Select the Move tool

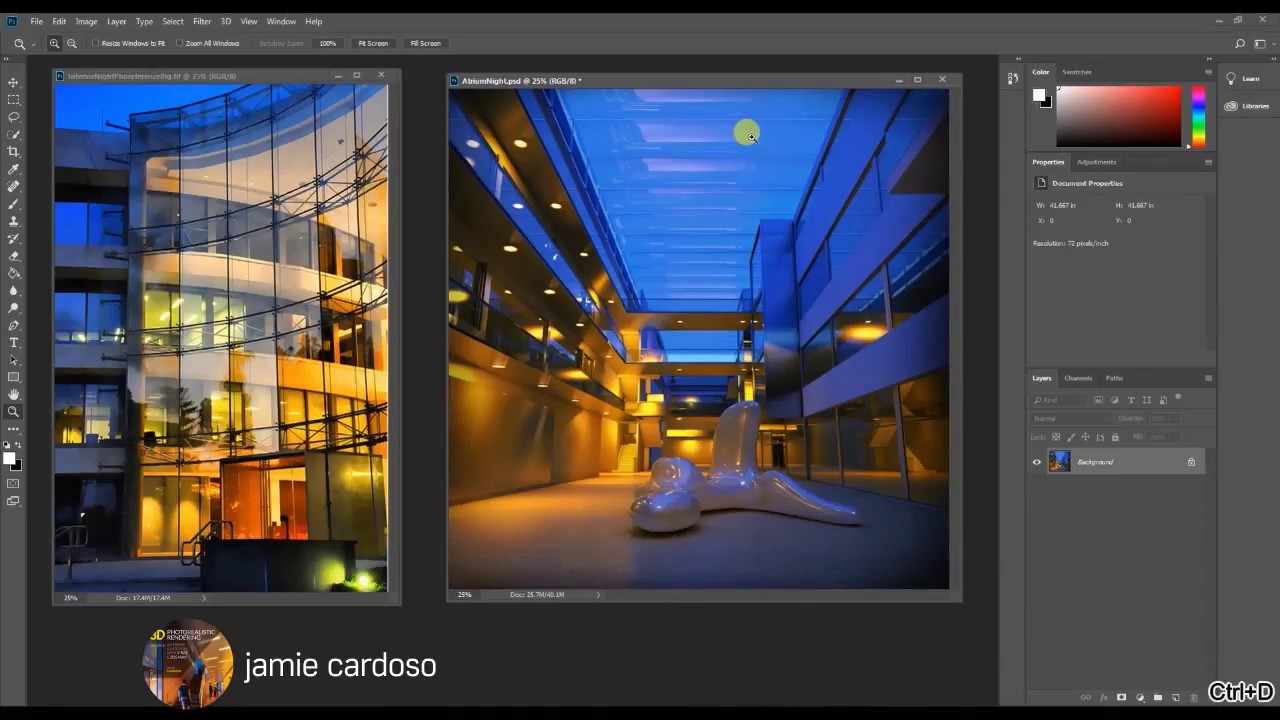tap(13, 82)
